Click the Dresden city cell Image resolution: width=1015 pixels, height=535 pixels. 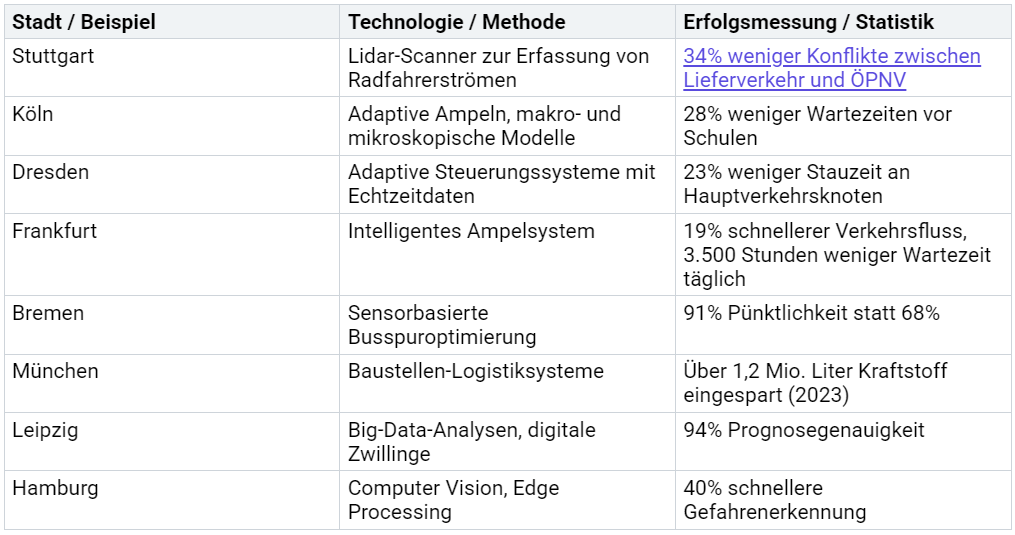pyautogui.click(x=51, y=172)
